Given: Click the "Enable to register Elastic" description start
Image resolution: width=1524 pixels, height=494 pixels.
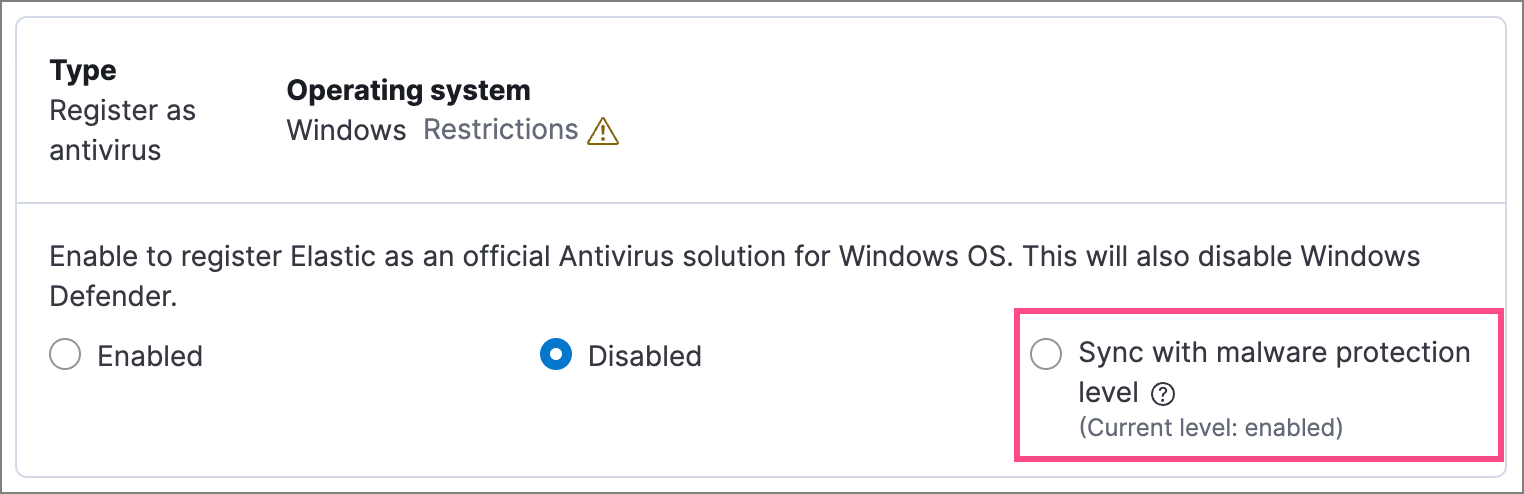Looking at the screenshot, I should click(x=160, y=256).
